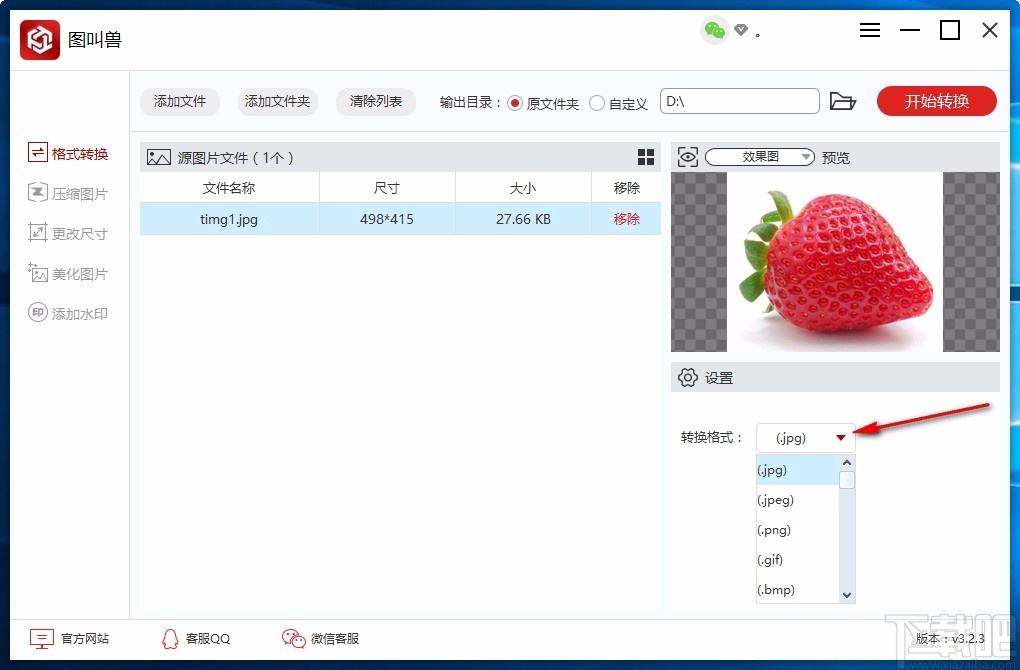Click the format list scrollbar down arrow
Viewport: 1020px width, 670px height.
point(846,594)
